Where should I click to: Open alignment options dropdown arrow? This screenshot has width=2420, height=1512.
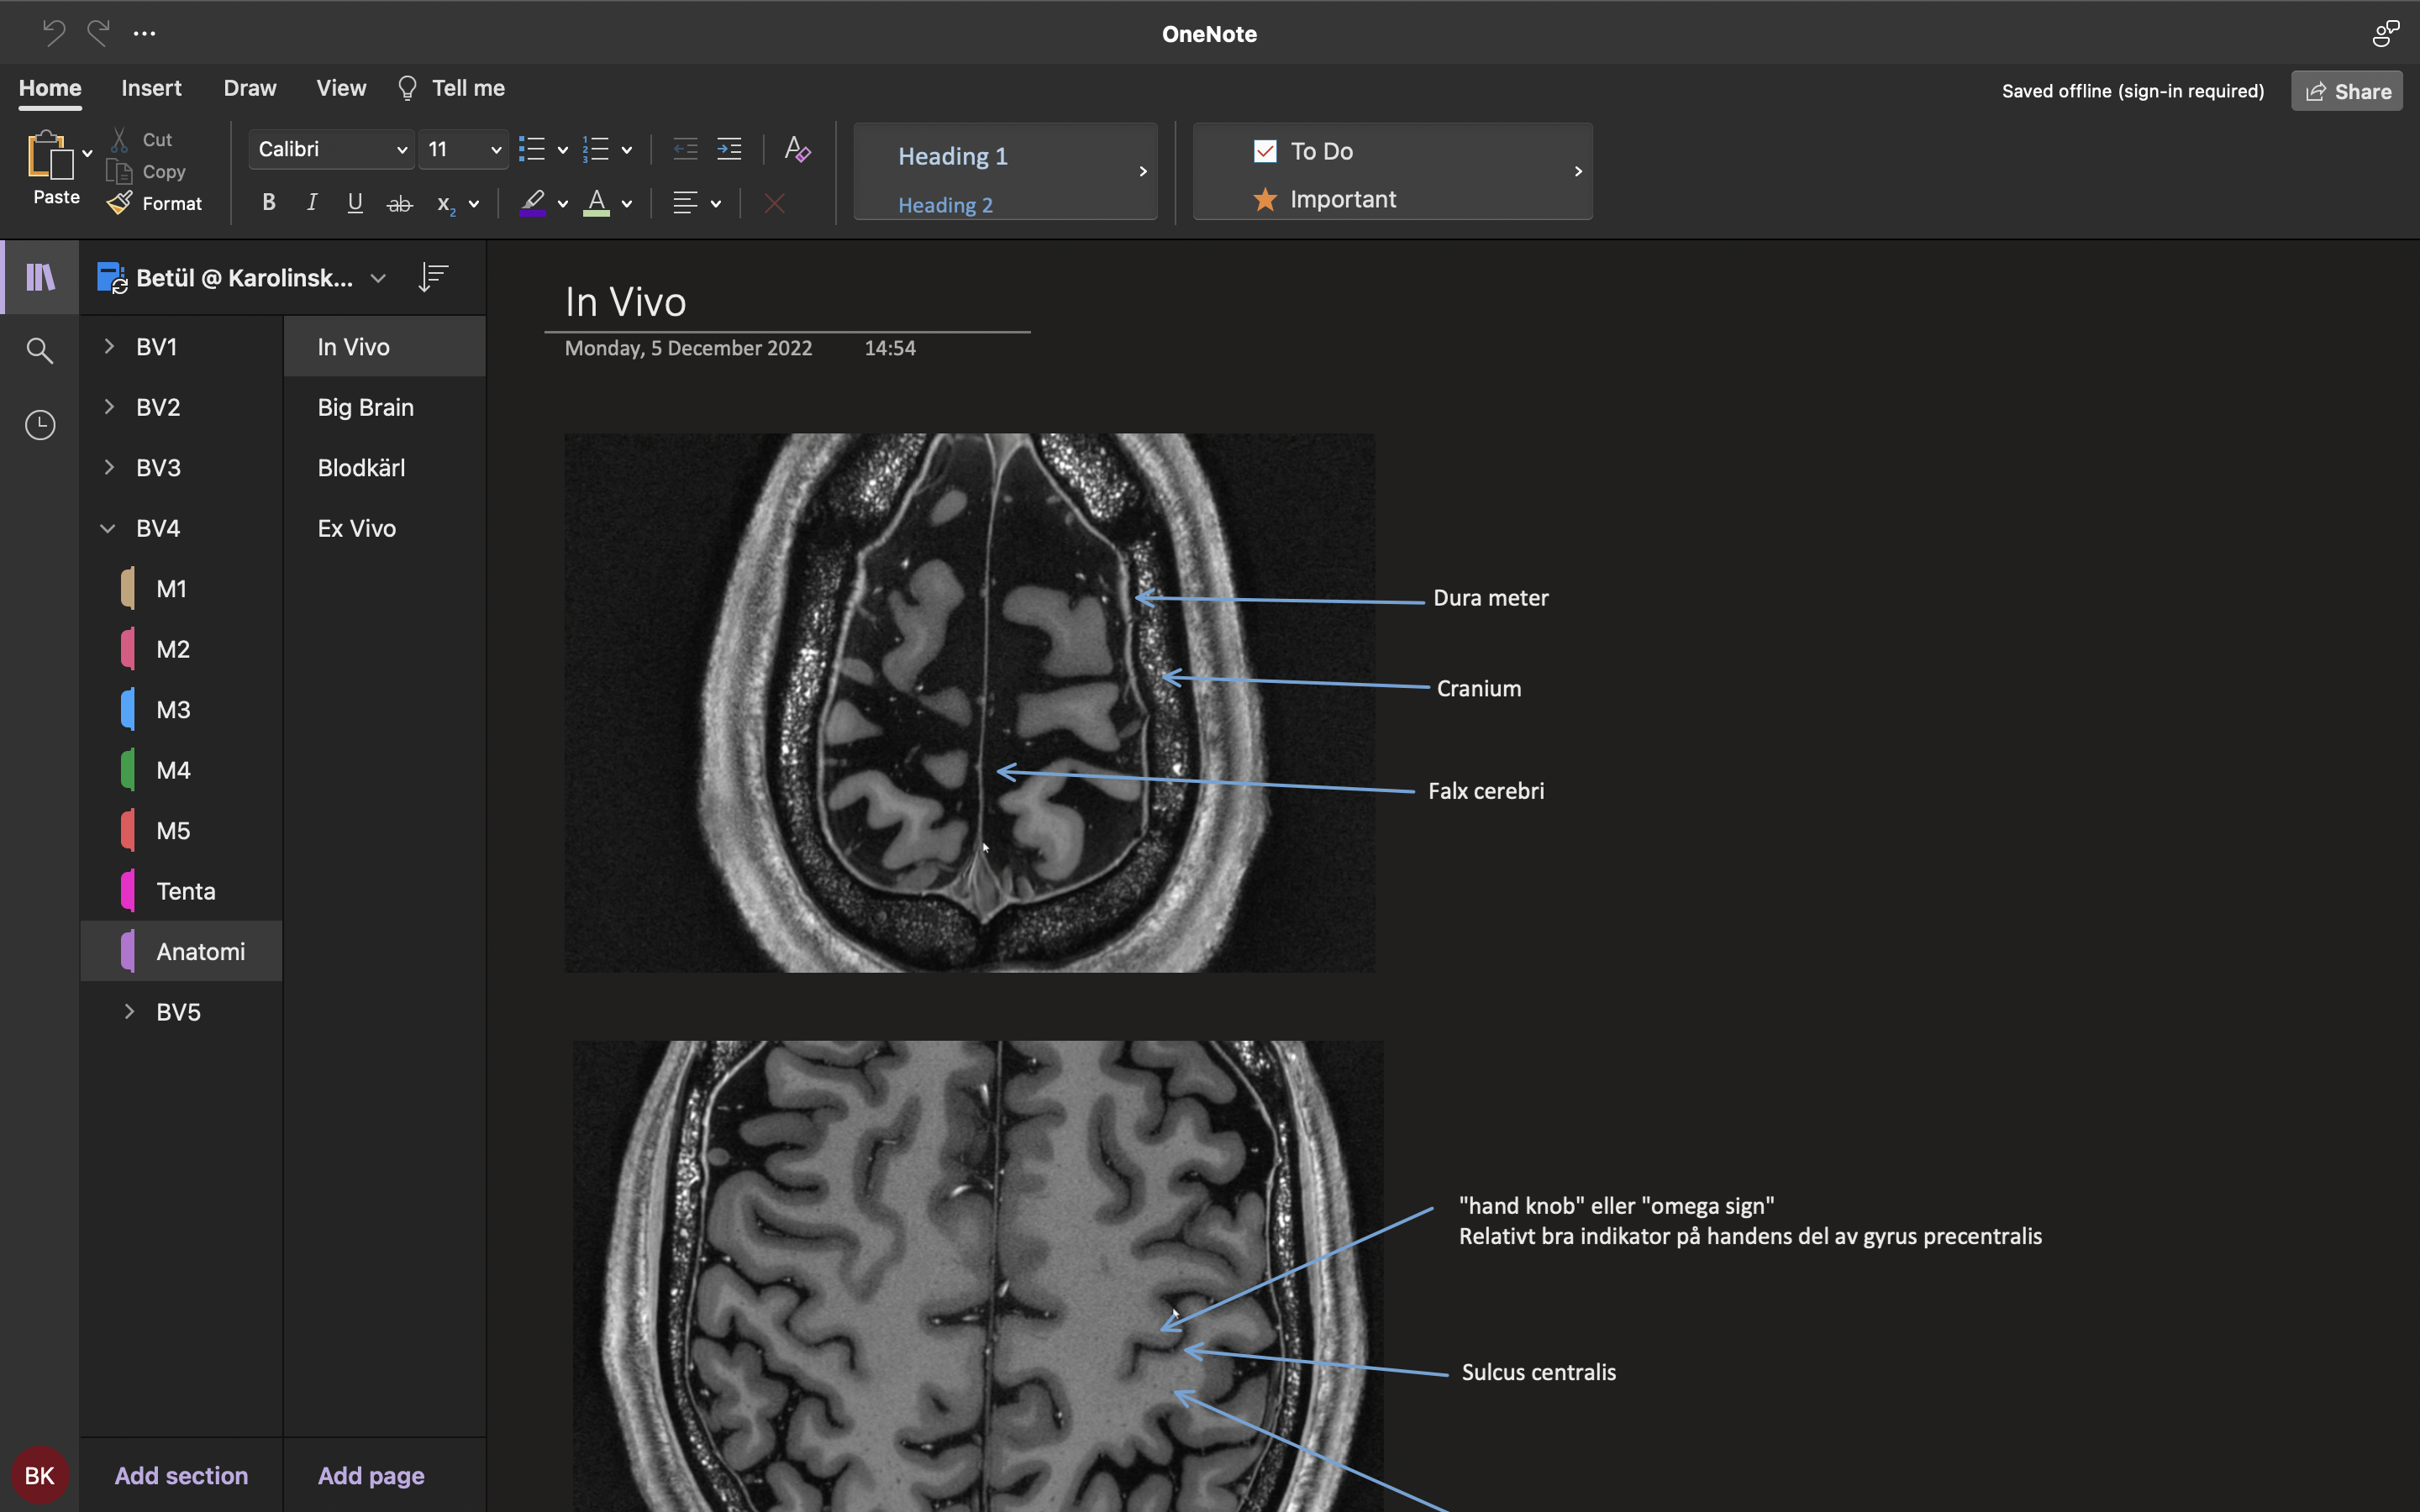coord(716,204)
